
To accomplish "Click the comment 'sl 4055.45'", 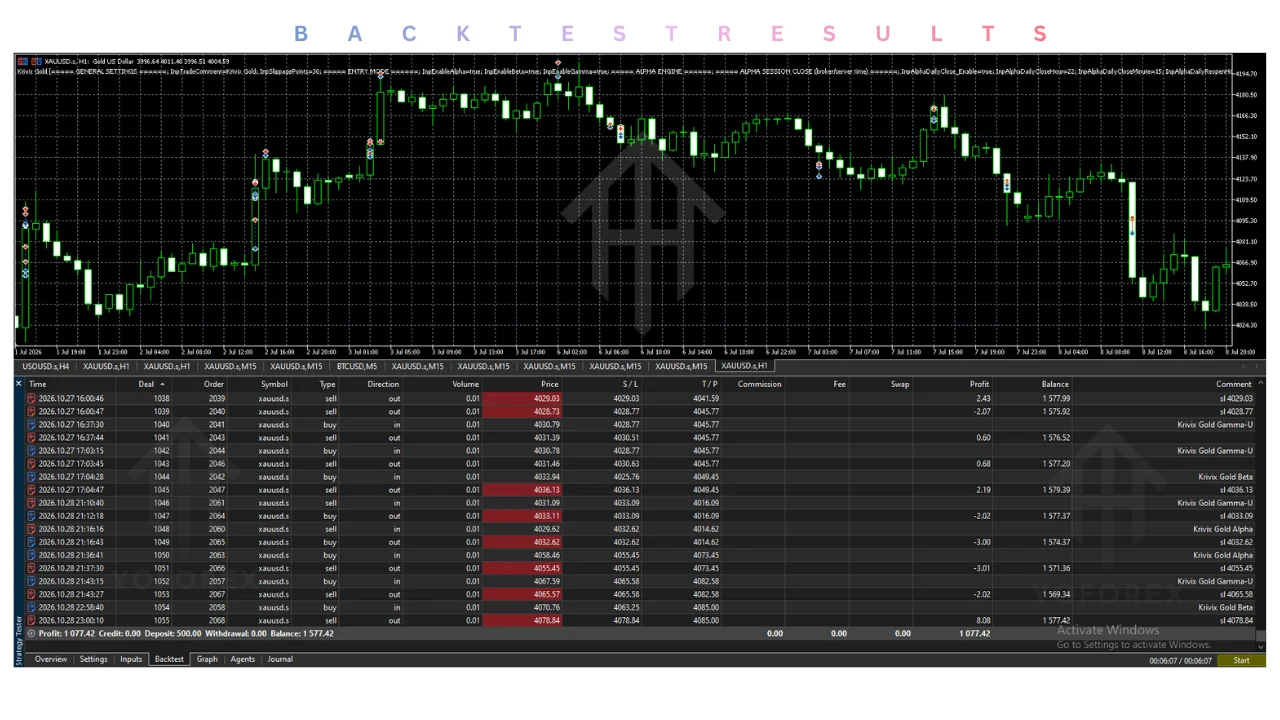I will pos(1234,568).
